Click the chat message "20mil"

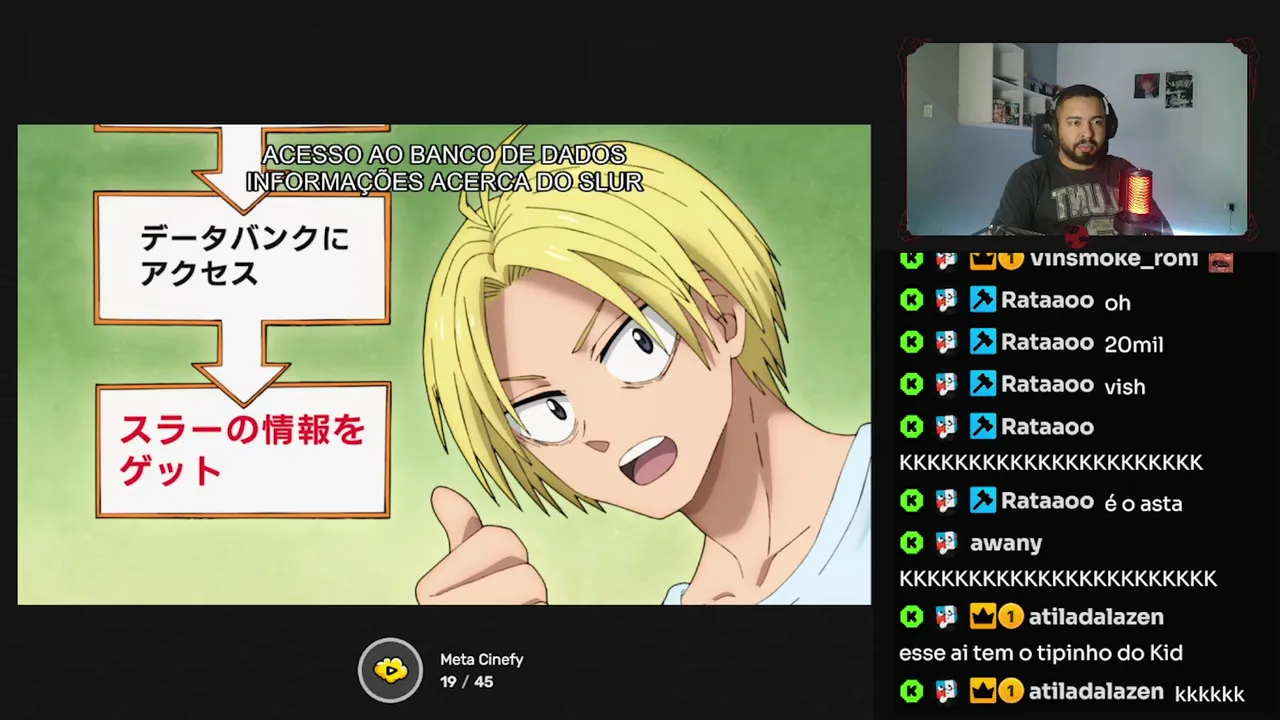(x=1134, y=344)
